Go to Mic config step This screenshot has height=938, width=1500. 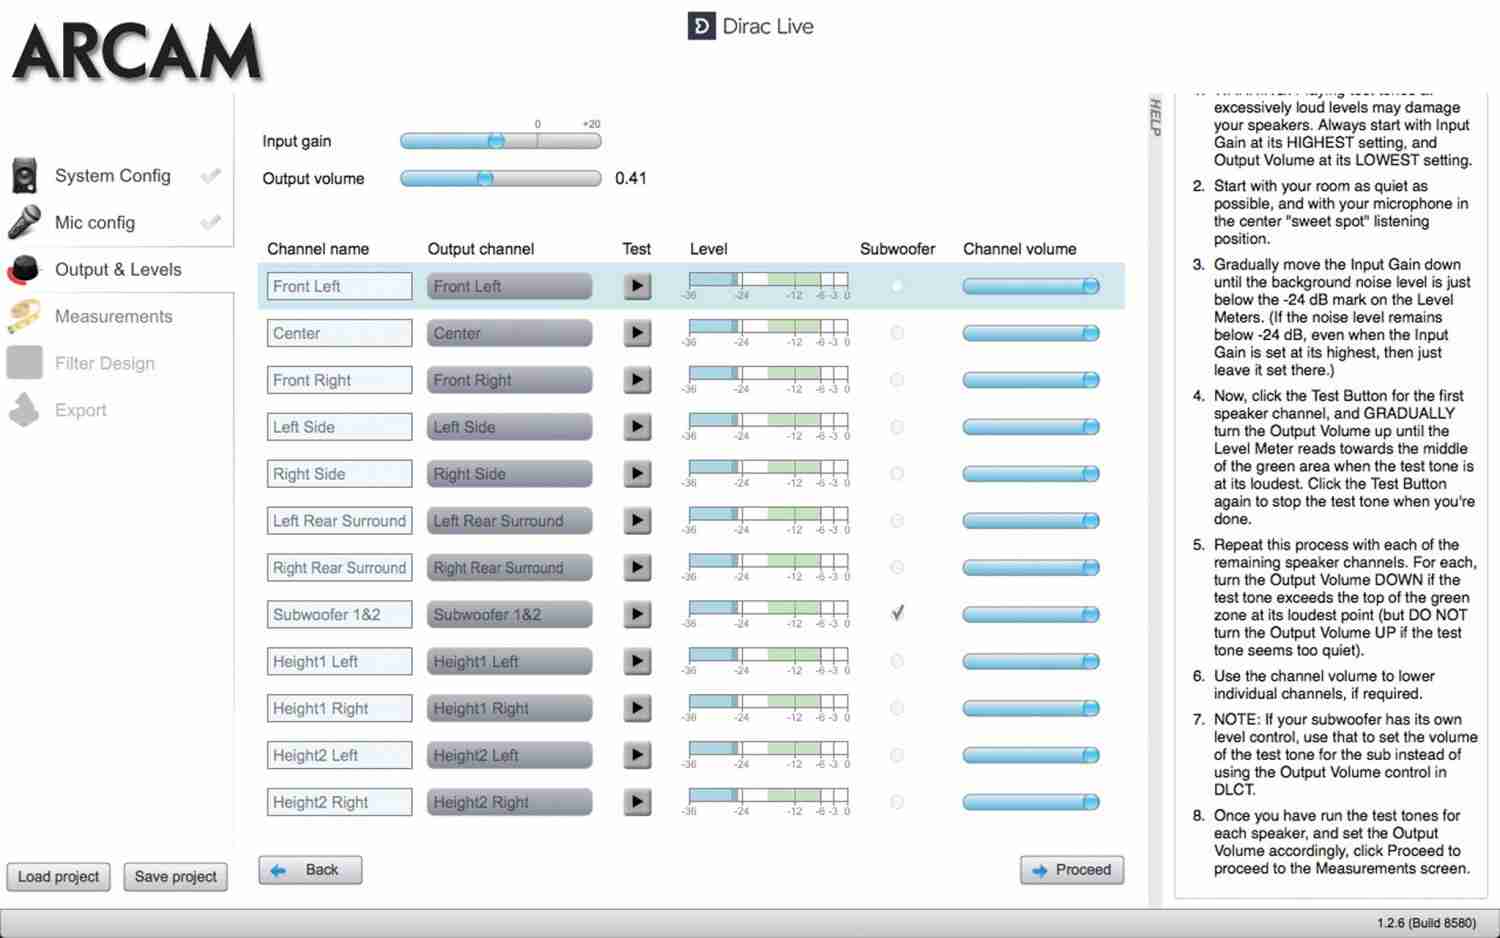[95, 222]
